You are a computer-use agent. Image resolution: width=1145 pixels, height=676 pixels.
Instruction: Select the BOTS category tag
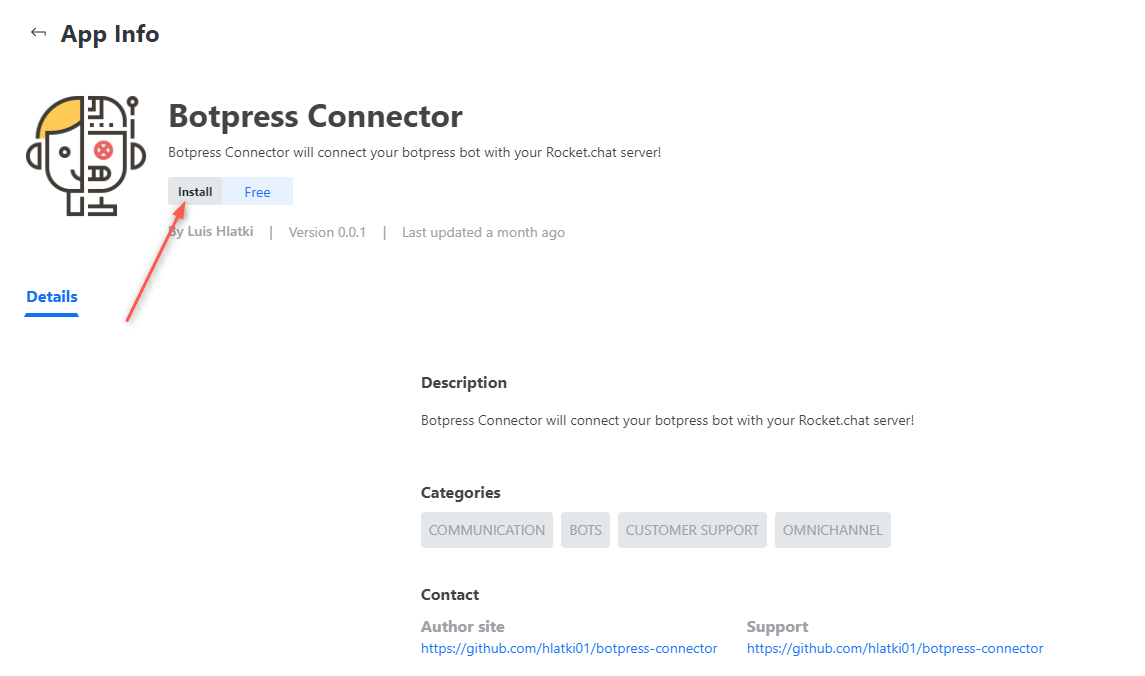[x=586, y=530]
